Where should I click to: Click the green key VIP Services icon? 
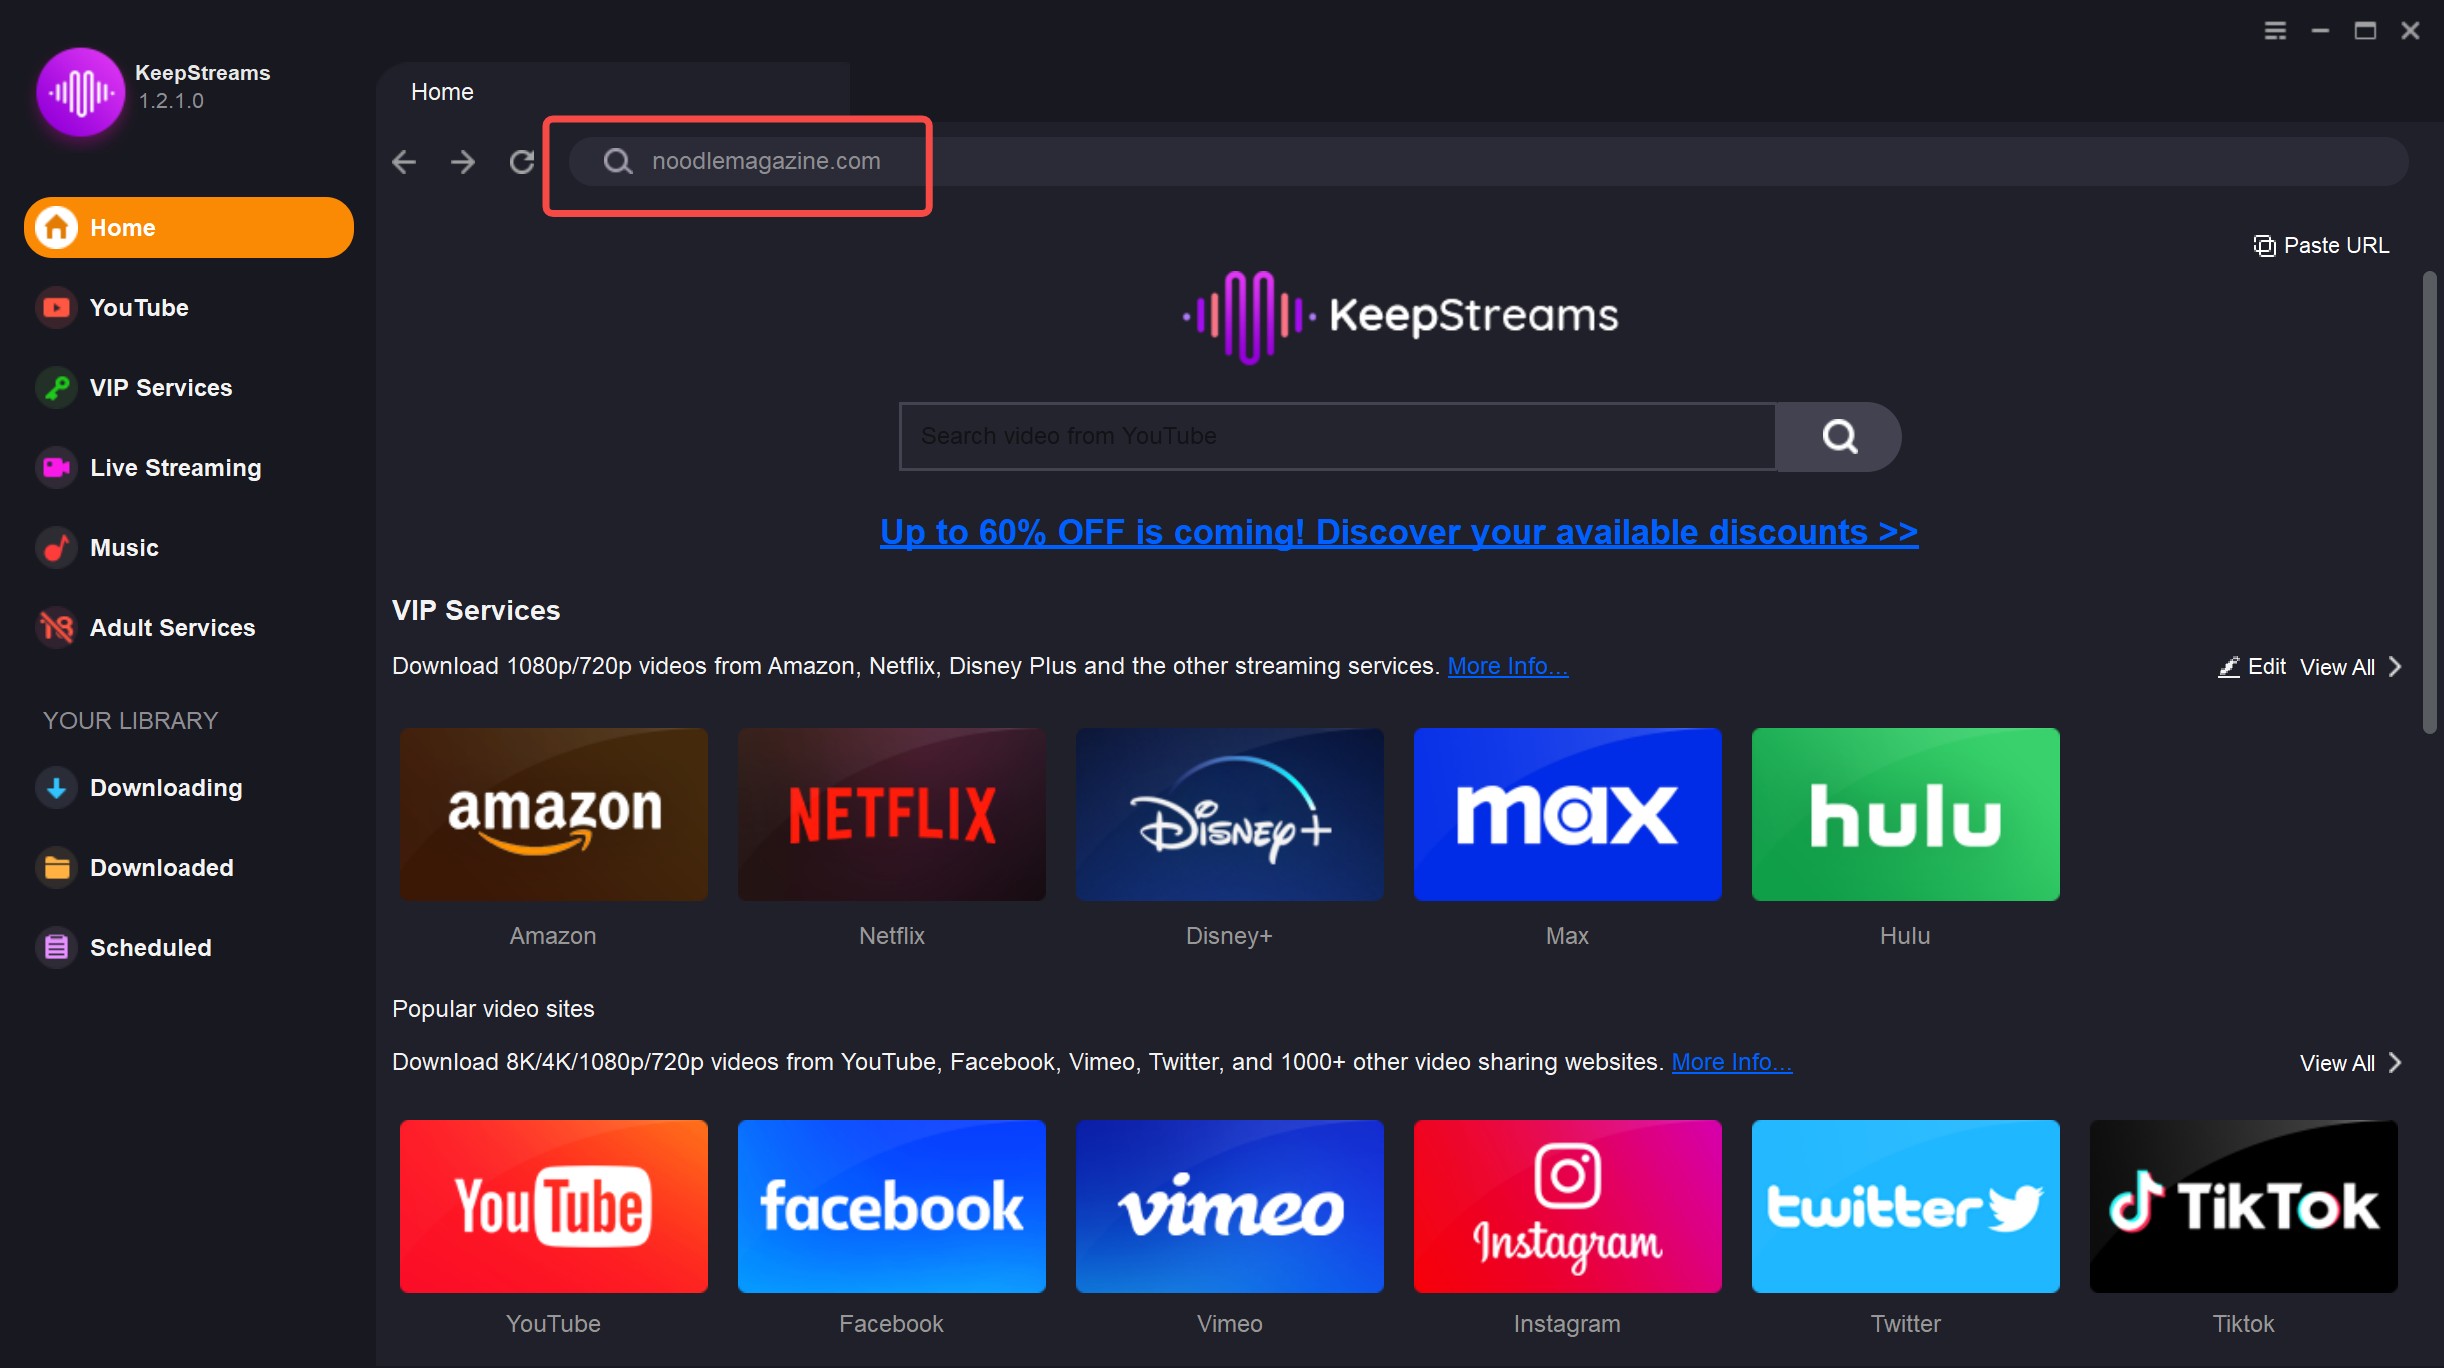(57, 387)
